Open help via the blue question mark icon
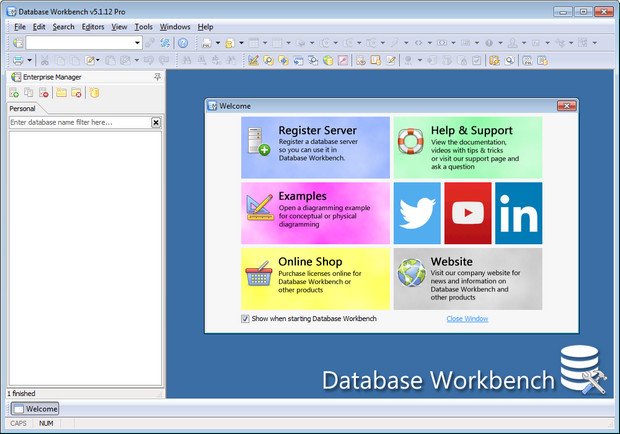The image size is (620, 434). point(183,43)
